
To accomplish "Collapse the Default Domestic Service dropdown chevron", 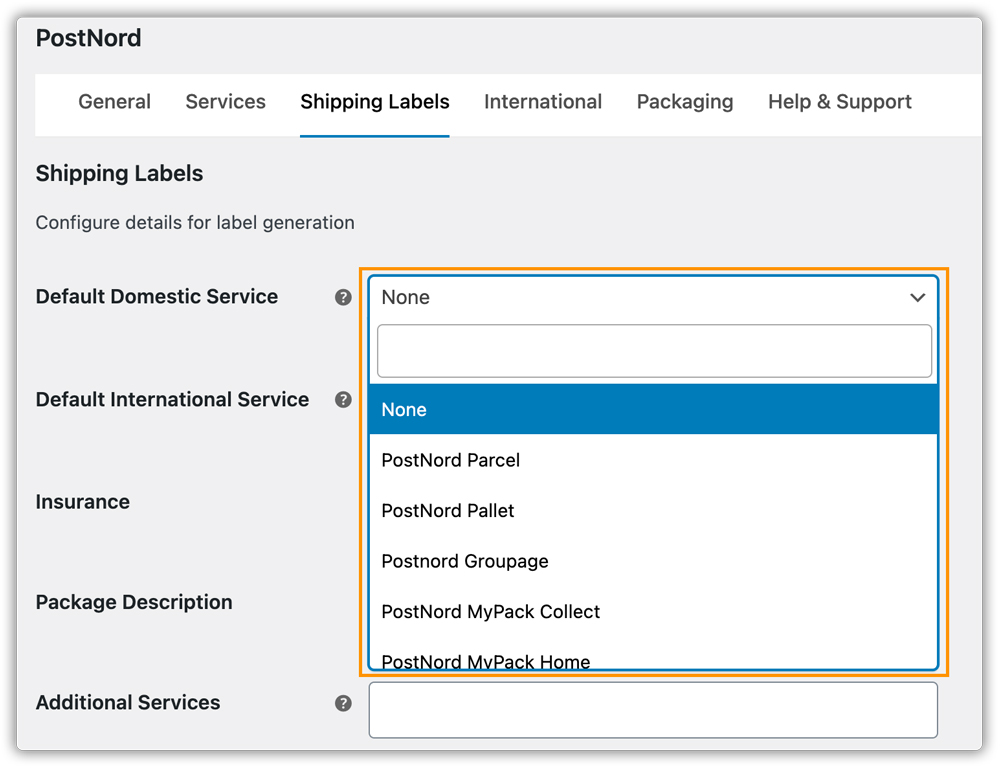I will pyautogui.click(x=917, y=298).
